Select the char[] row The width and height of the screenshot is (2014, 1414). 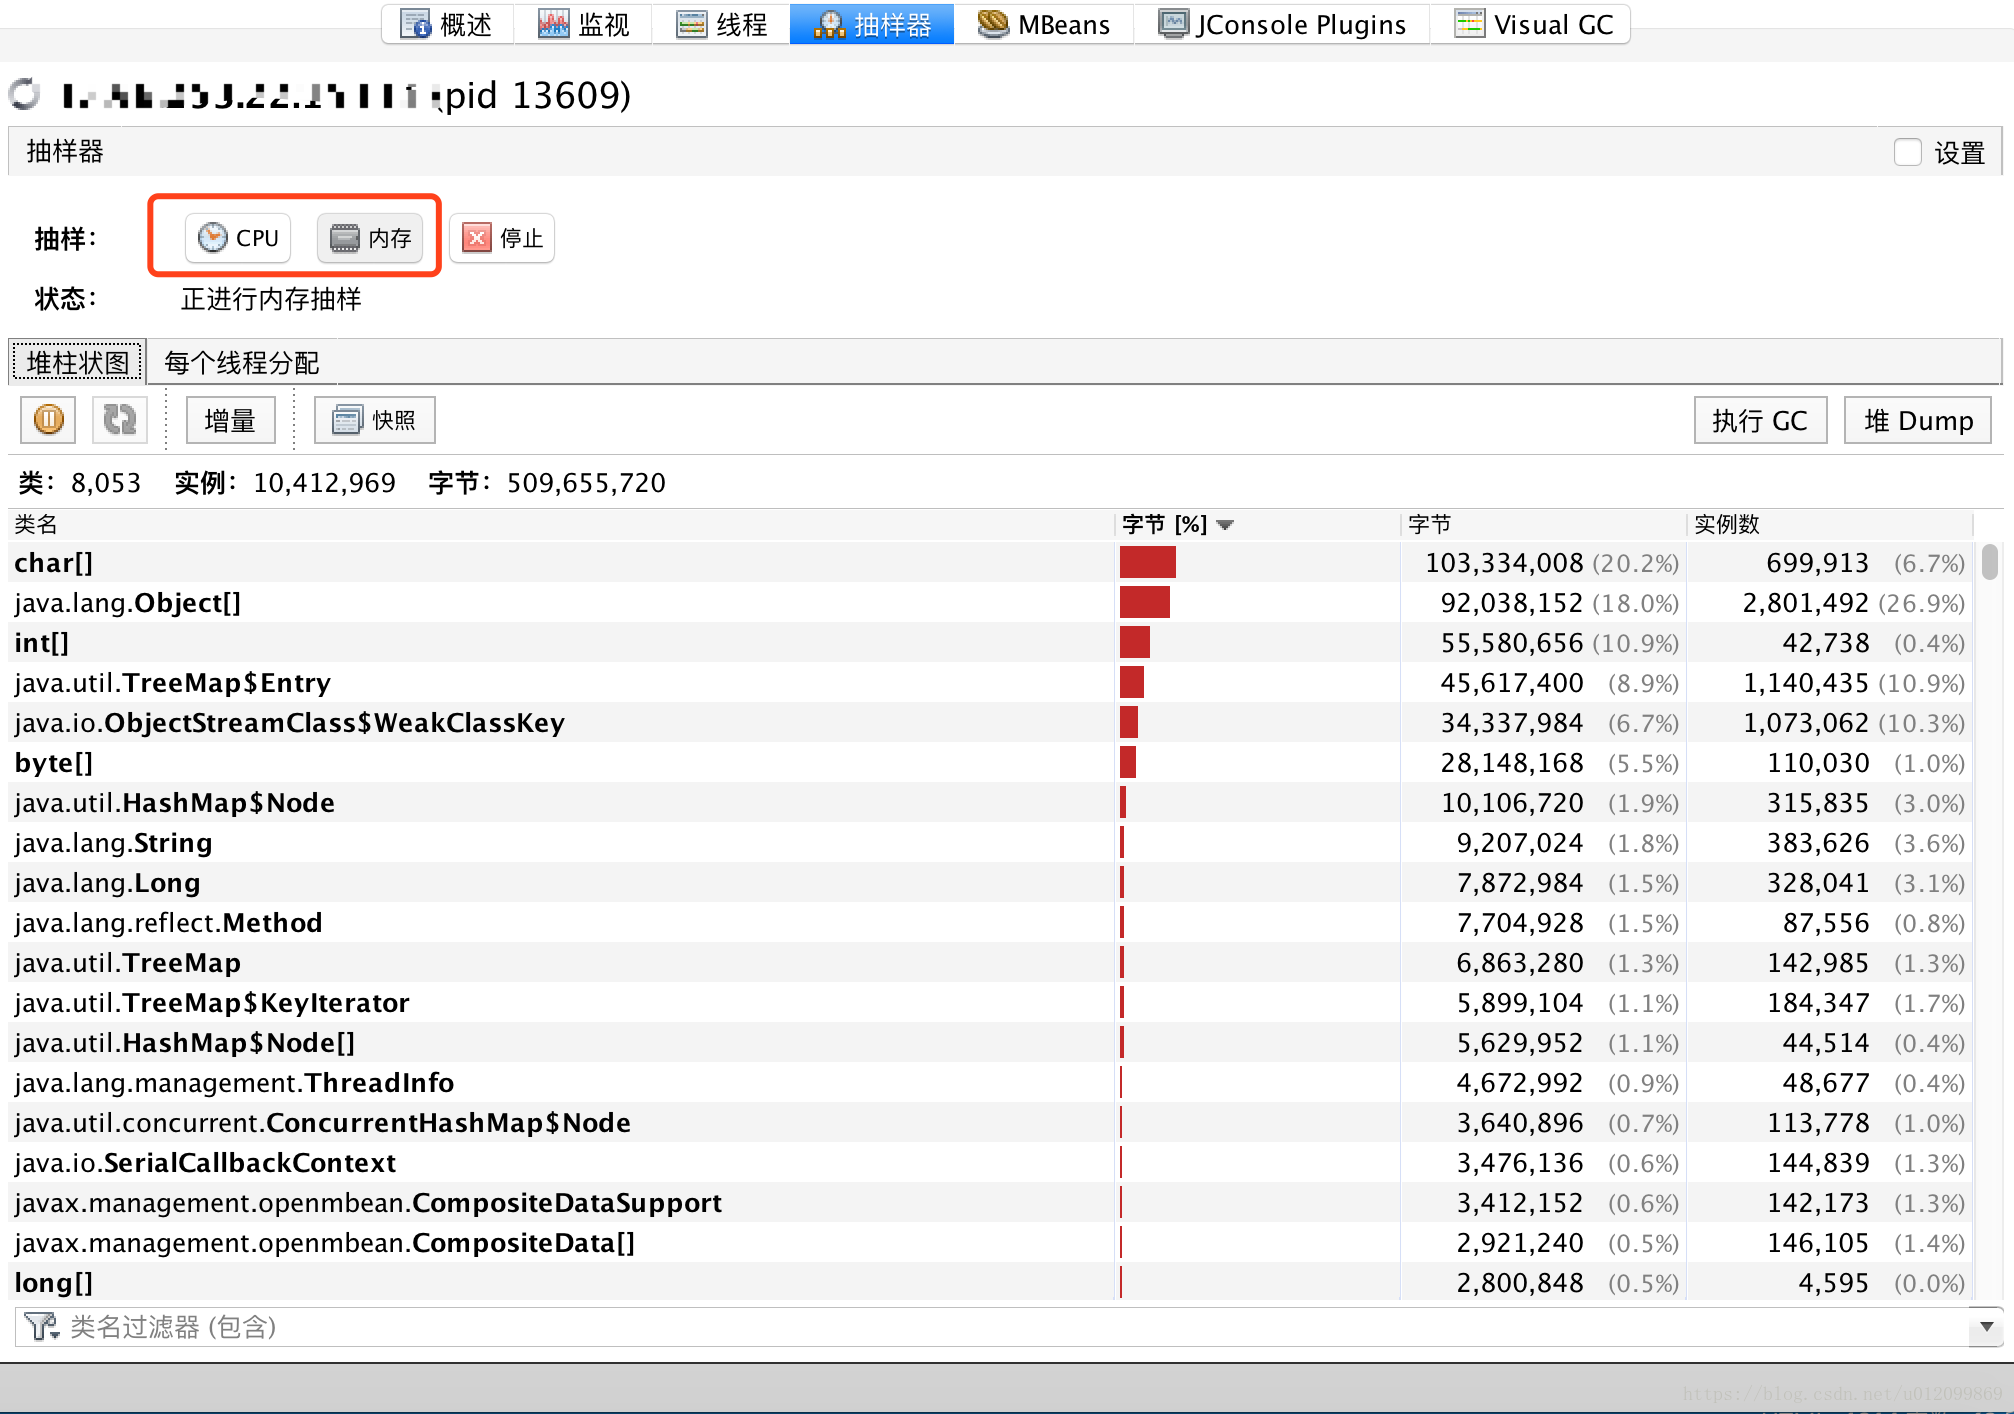990,562
